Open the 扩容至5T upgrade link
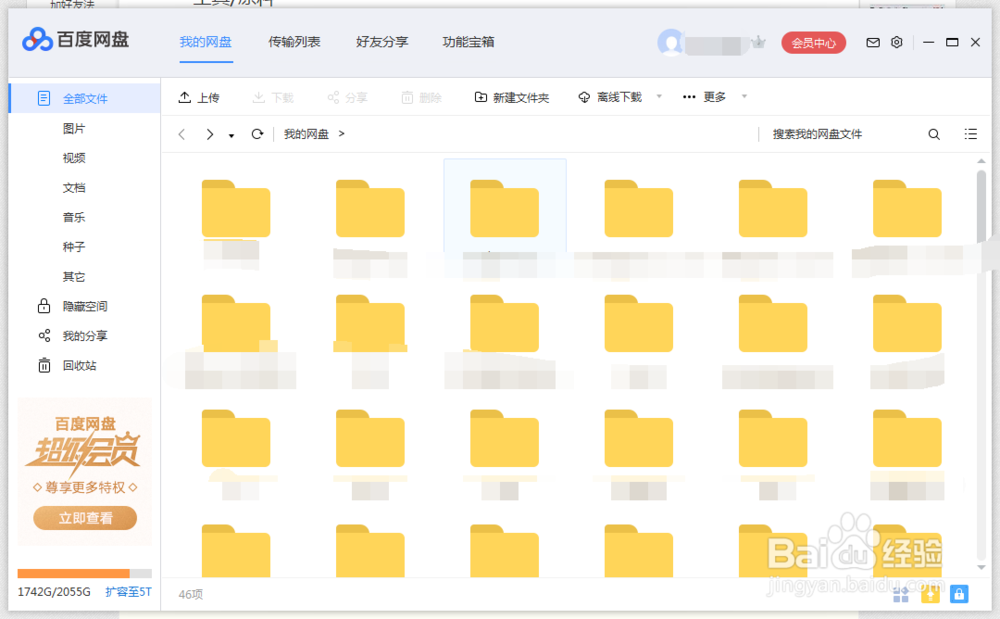 tap(130, 592)
